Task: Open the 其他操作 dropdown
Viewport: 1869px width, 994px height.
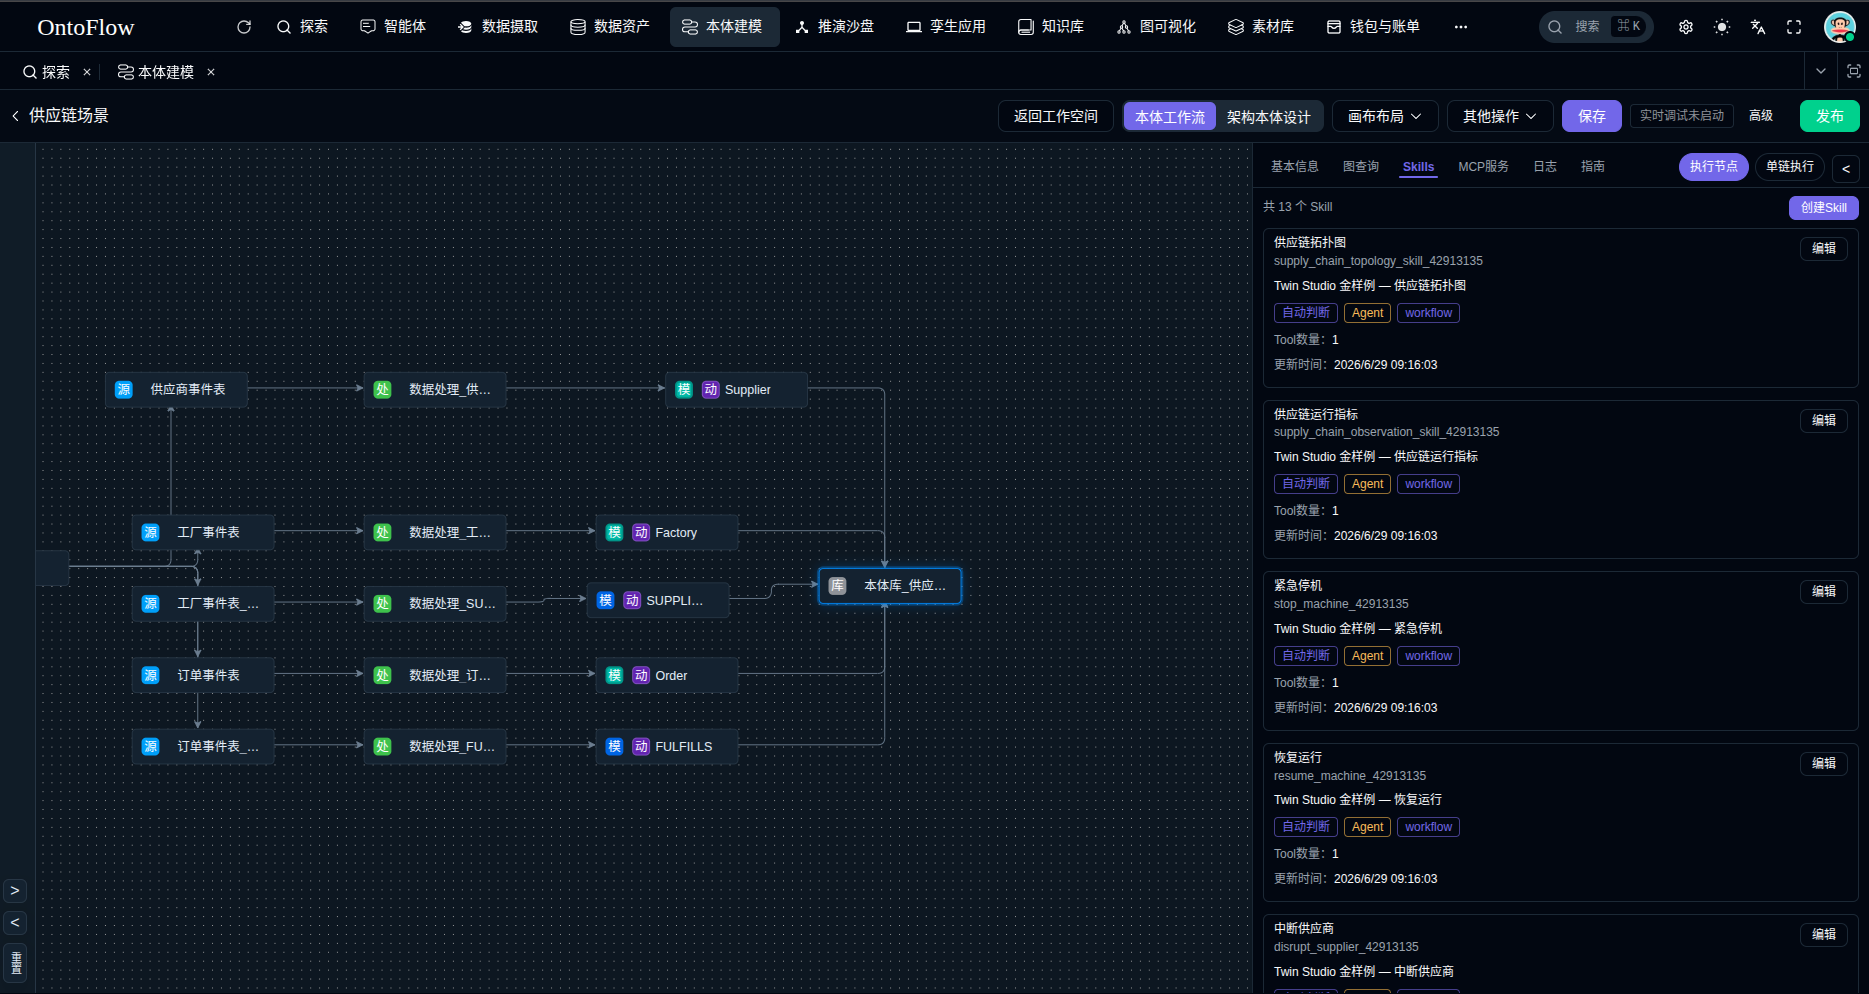Action: point(1500,117)
